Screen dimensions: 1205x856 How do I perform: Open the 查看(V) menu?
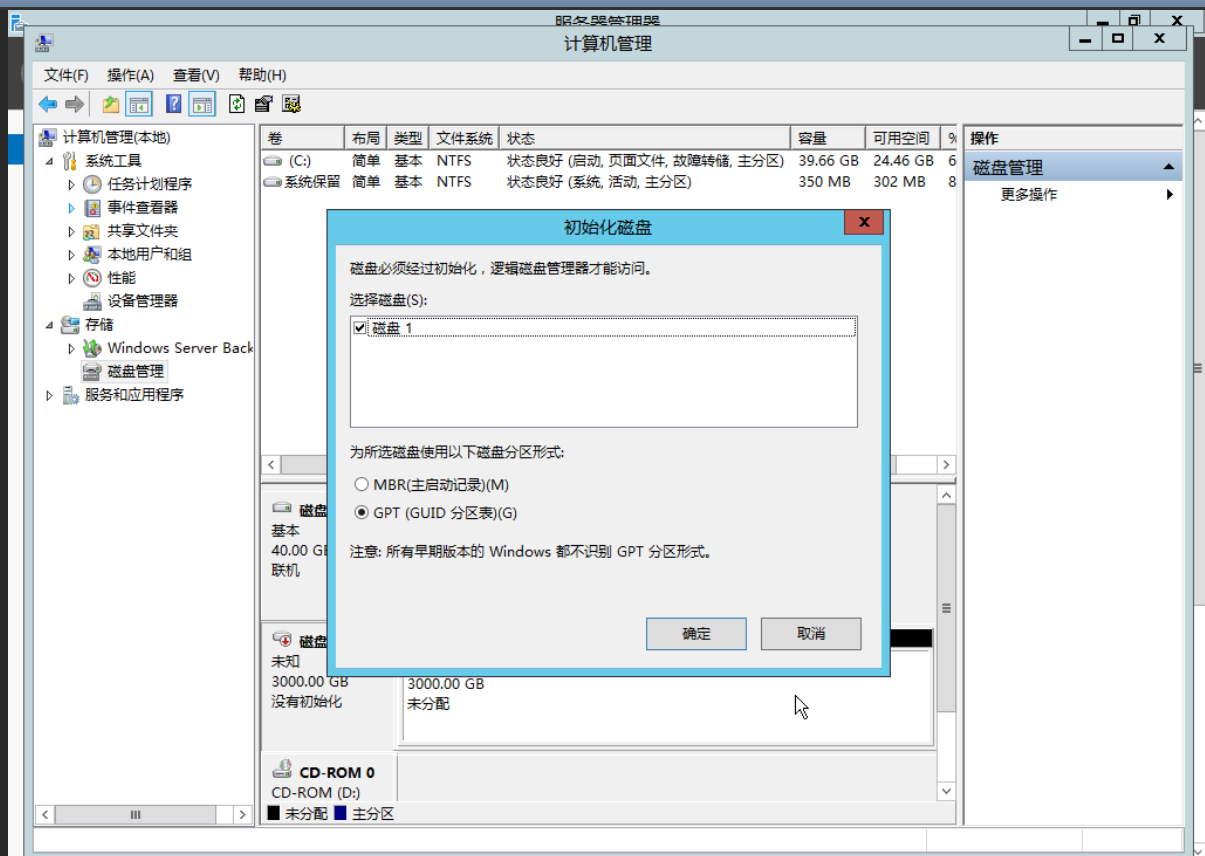point(196,75)
